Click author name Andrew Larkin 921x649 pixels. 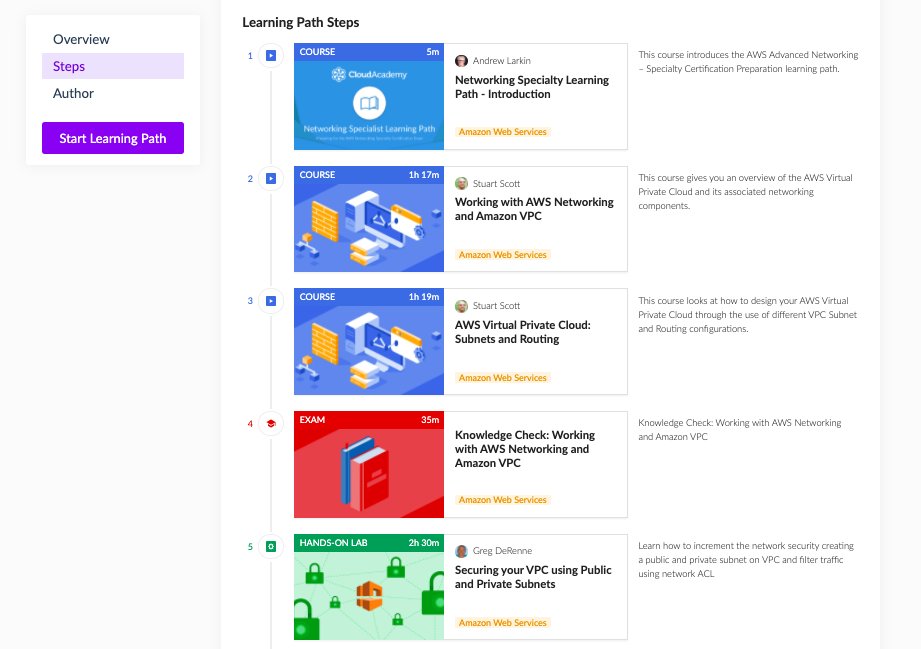pyautogui.click(x=502, y=60)
